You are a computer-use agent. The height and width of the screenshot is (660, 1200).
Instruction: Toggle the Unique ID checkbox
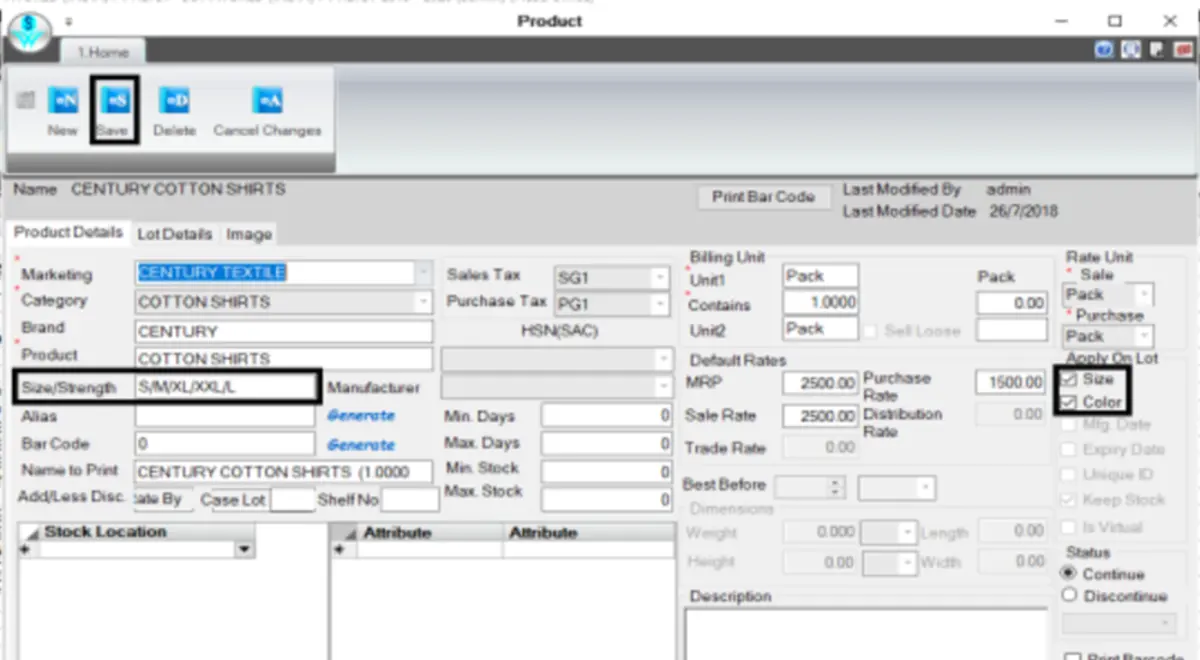pos(1069,475)
